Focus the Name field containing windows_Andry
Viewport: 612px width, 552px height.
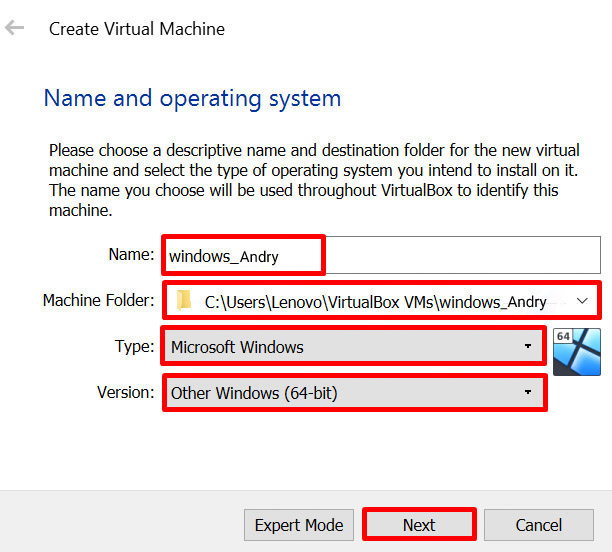(380, 256)
